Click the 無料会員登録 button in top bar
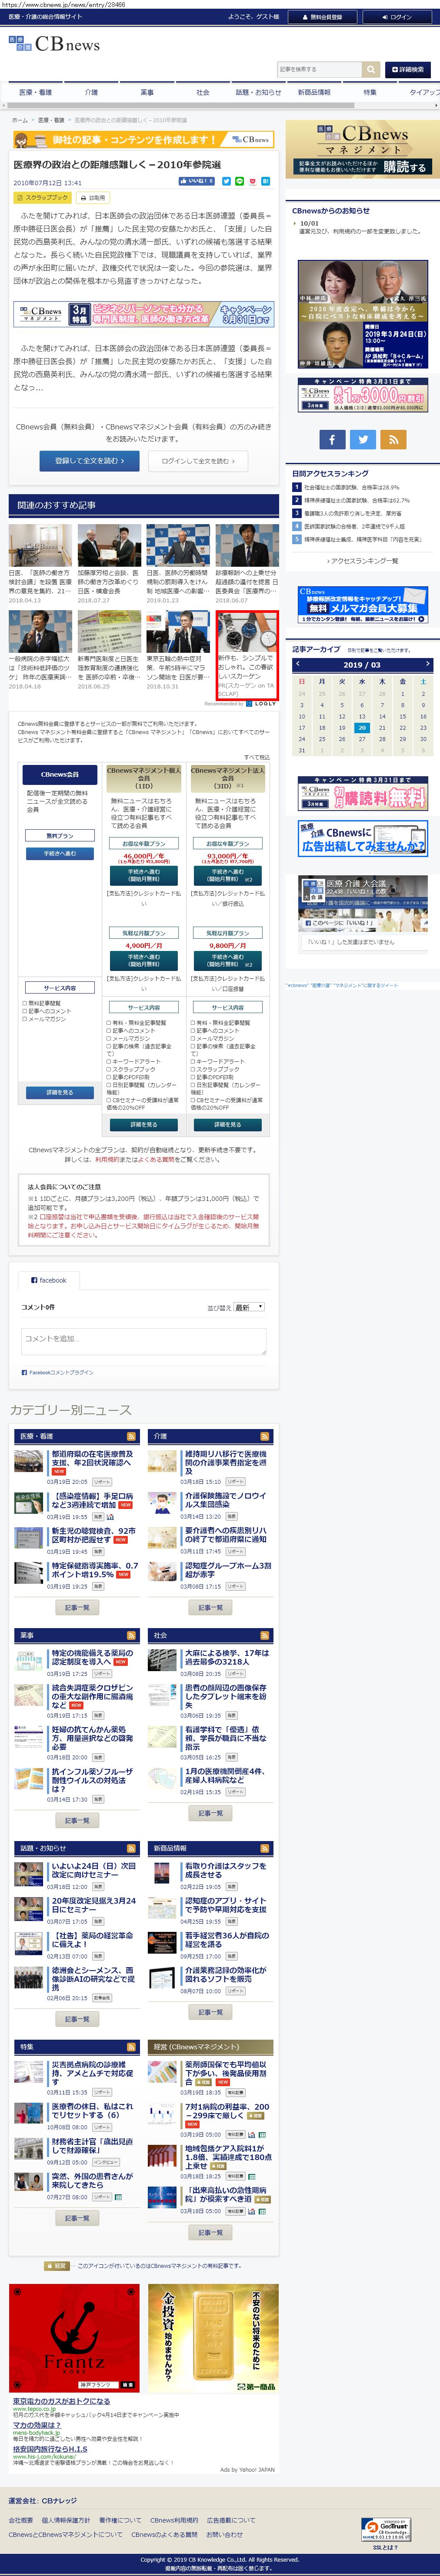 coord(323,17)
